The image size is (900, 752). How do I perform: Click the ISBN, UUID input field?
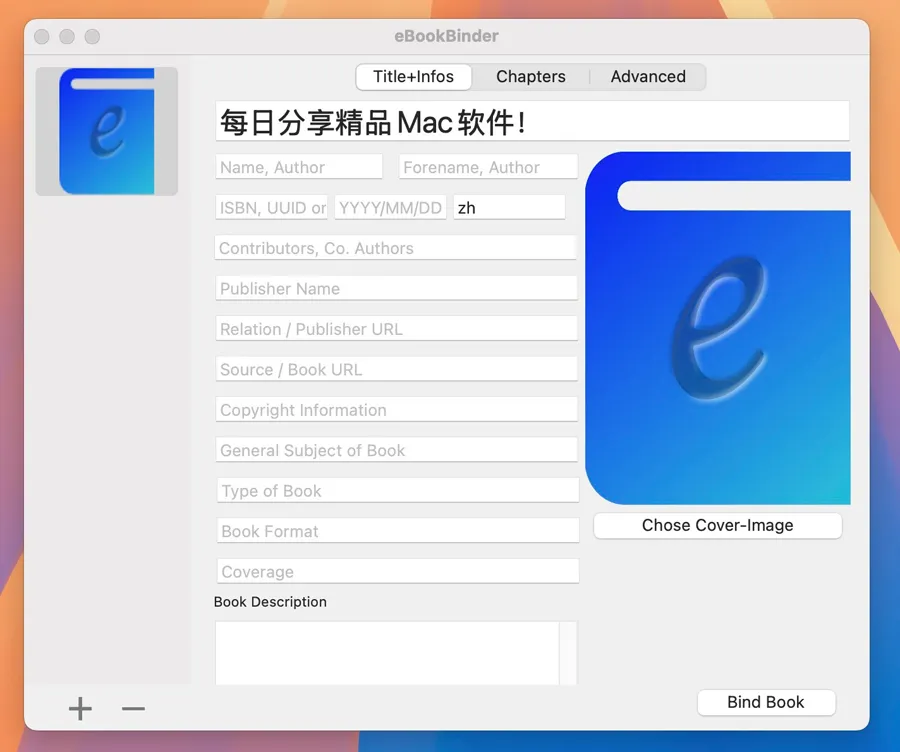pos(272,208)
